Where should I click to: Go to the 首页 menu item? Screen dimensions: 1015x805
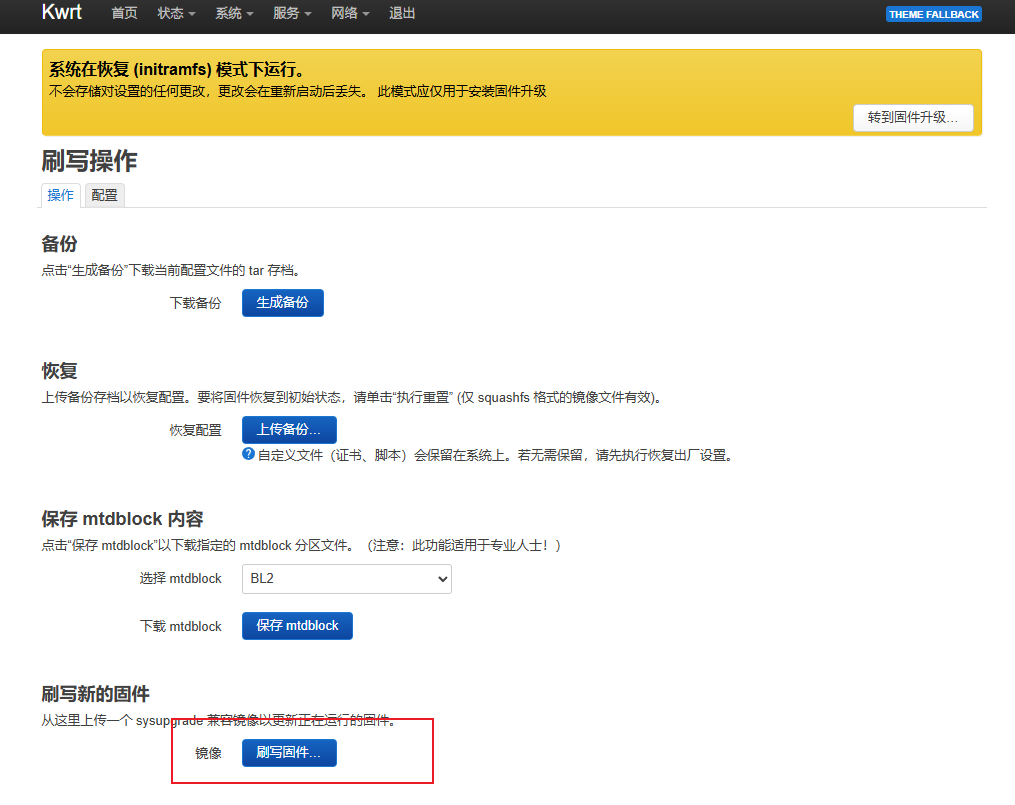[x=125, y=14]
